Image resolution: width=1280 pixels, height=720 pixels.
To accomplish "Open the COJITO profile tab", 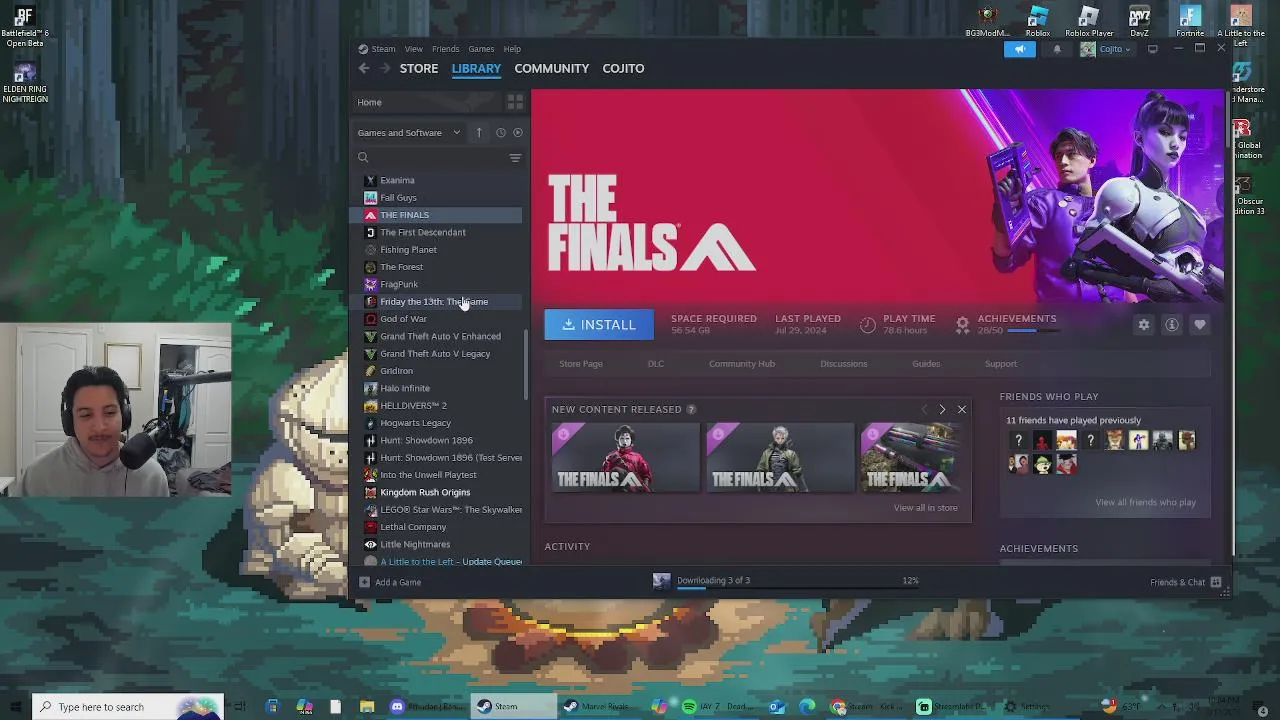I will 623,68.
